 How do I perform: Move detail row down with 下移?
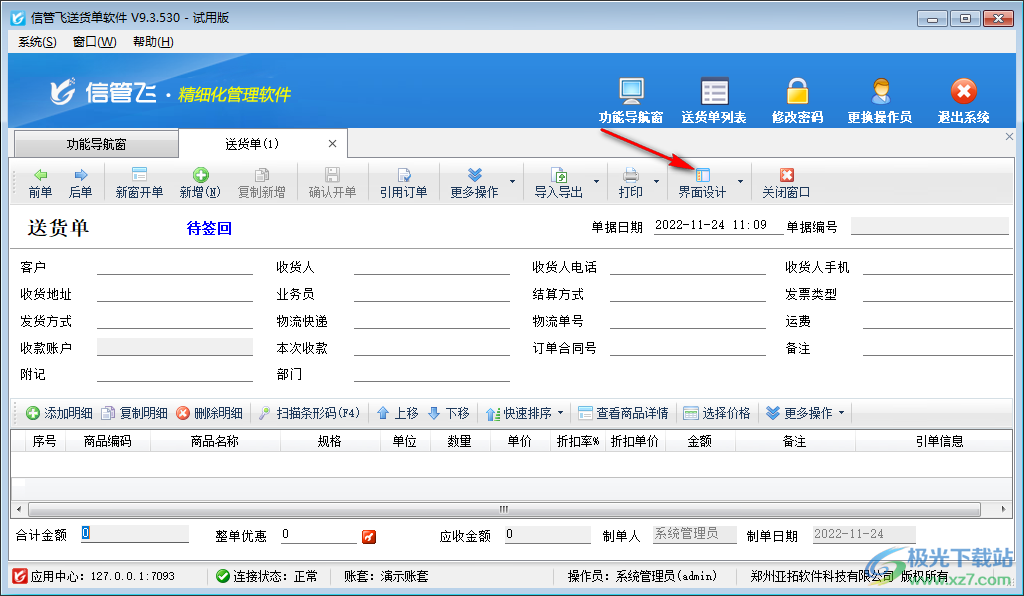[449, 413]
